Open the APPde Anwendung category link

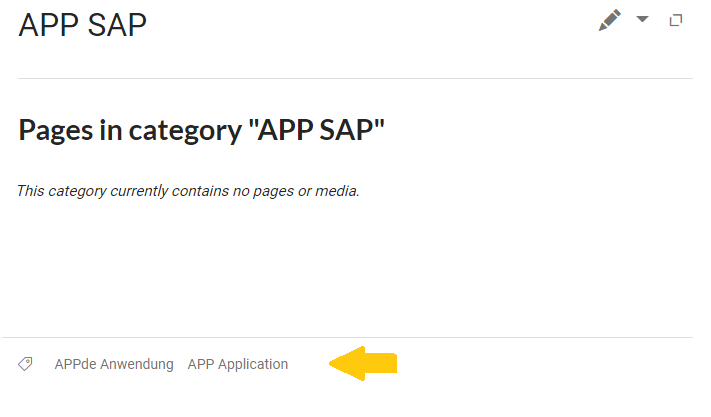114,364
